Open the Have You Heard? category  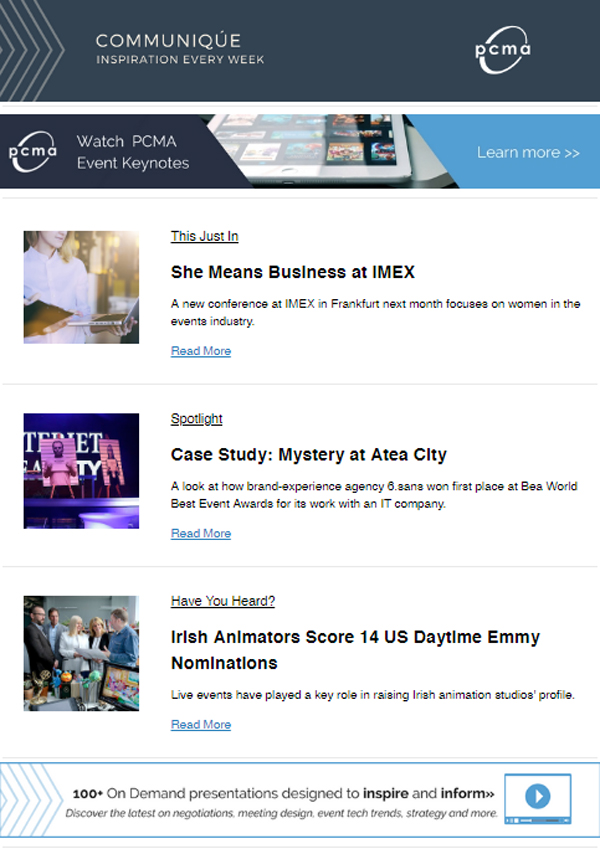223,601
